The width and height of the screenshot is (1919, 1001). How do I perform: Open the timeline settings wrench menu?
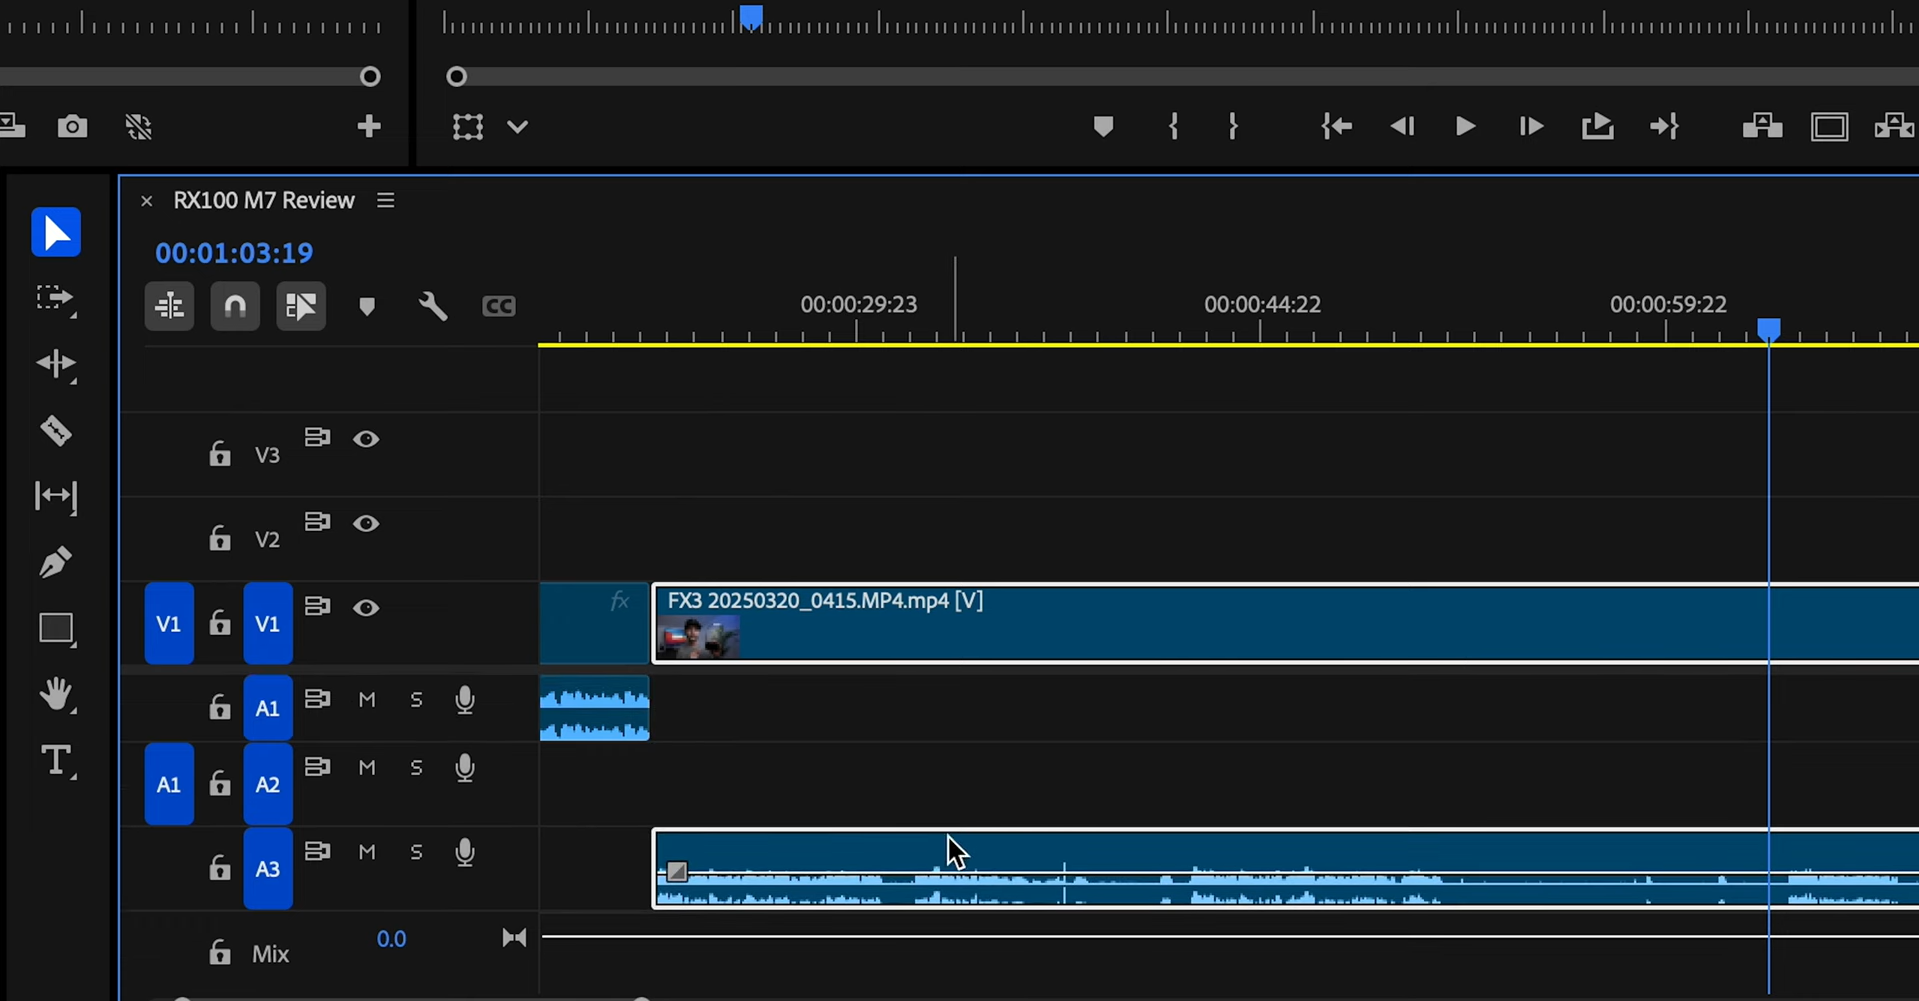click(x=432, y=306)
